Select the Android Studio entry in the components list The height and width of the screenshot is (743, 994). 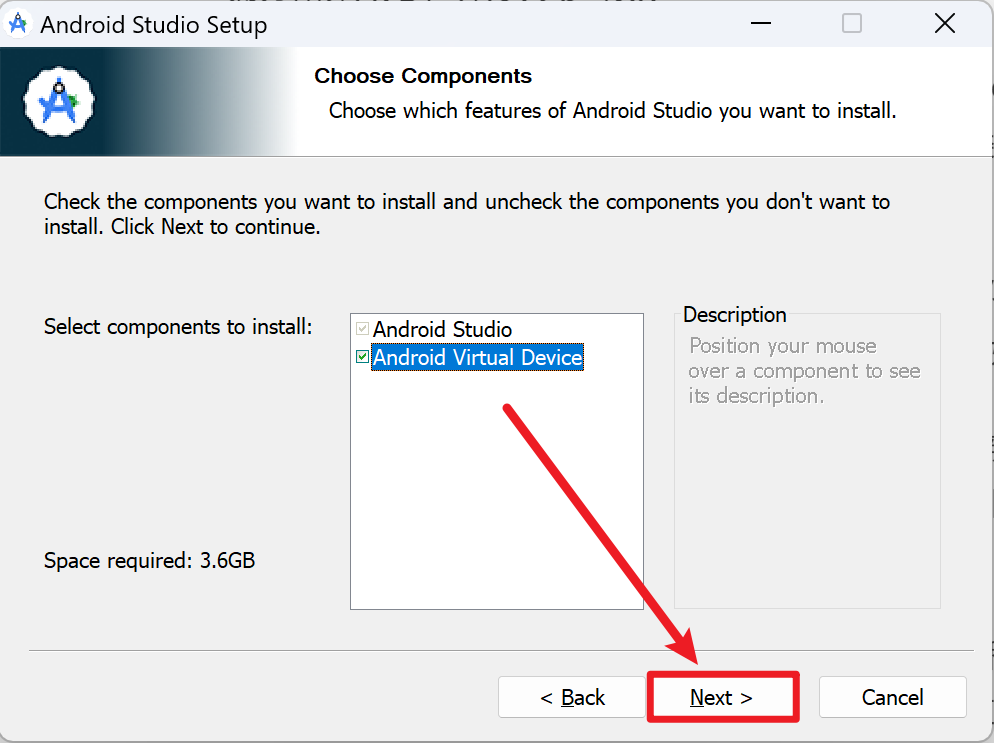tap(442, 329)
